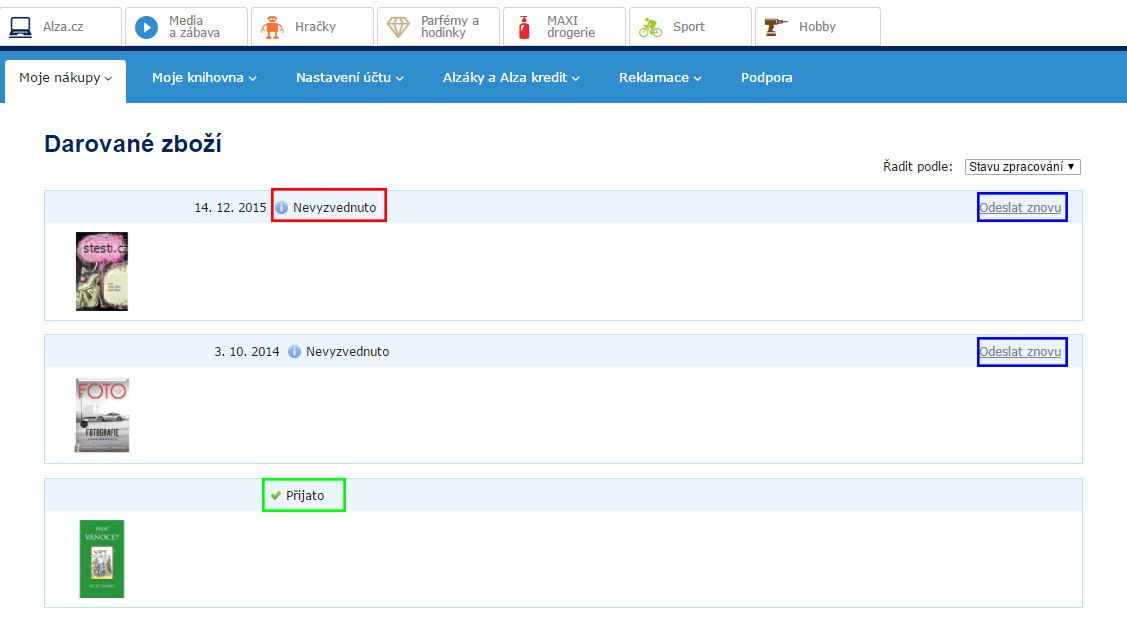Expand the Moje nákupy menu
Screen dimensions: 1127x617
click(65, 78)
